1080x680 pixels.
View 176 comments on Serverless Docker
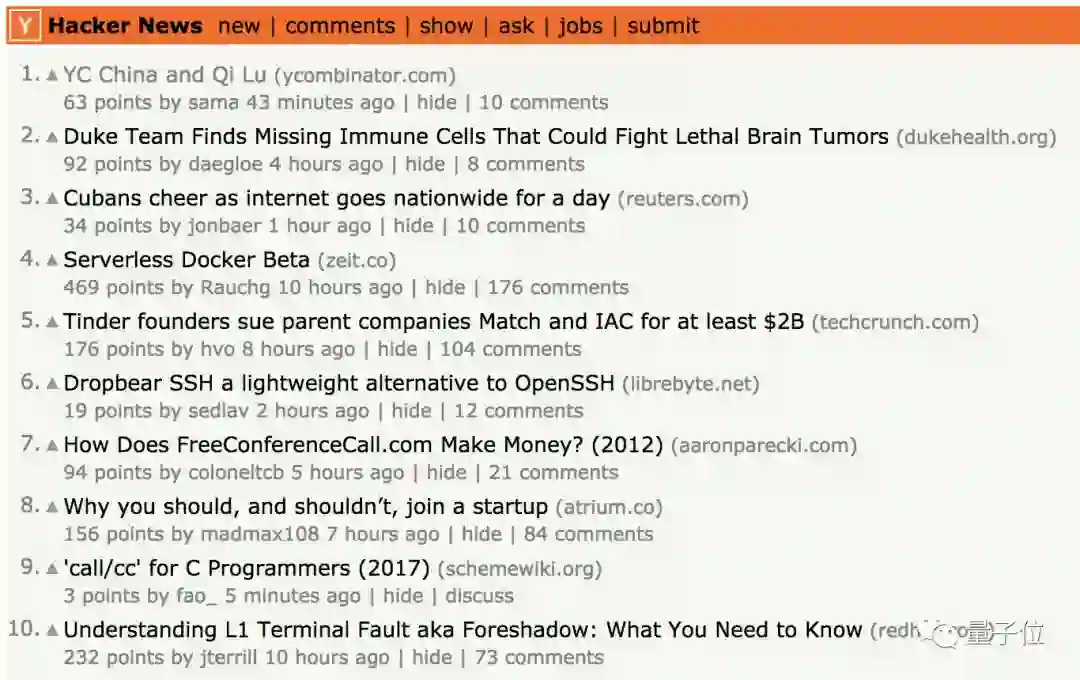pos(558,287)
